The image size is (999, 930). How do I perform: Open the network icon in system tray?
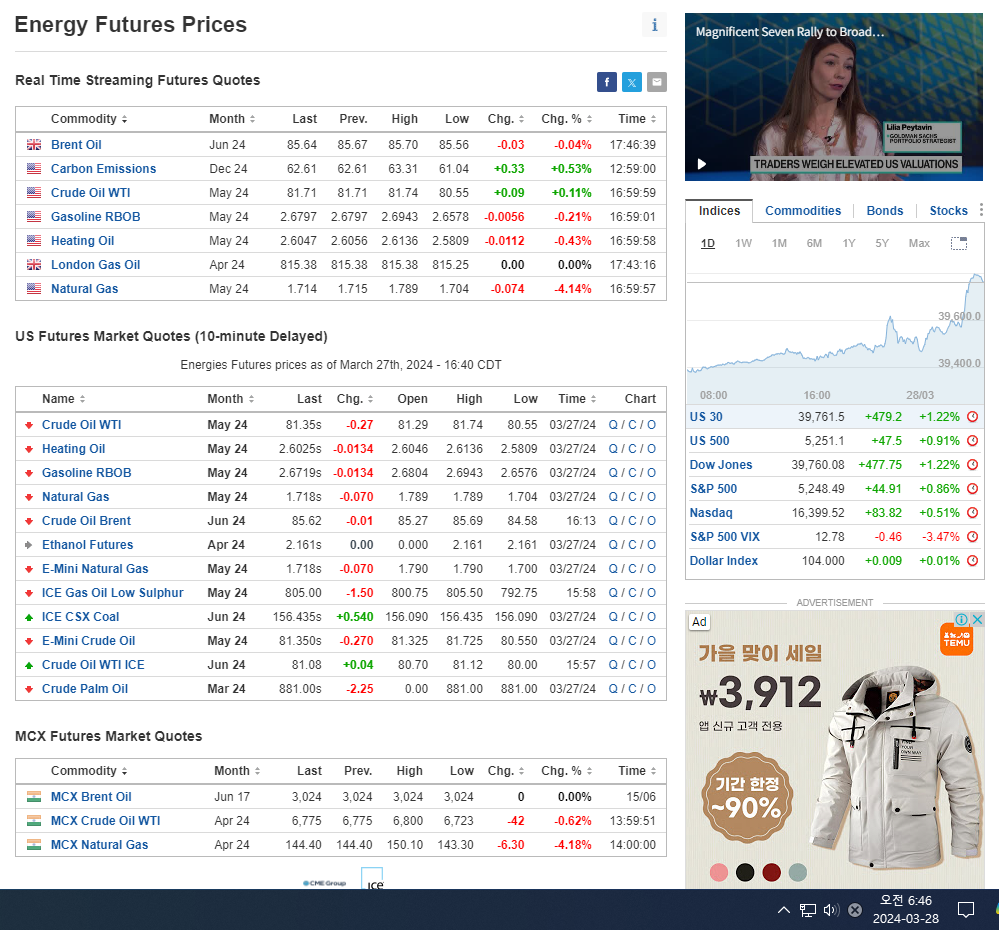(808, 910)
